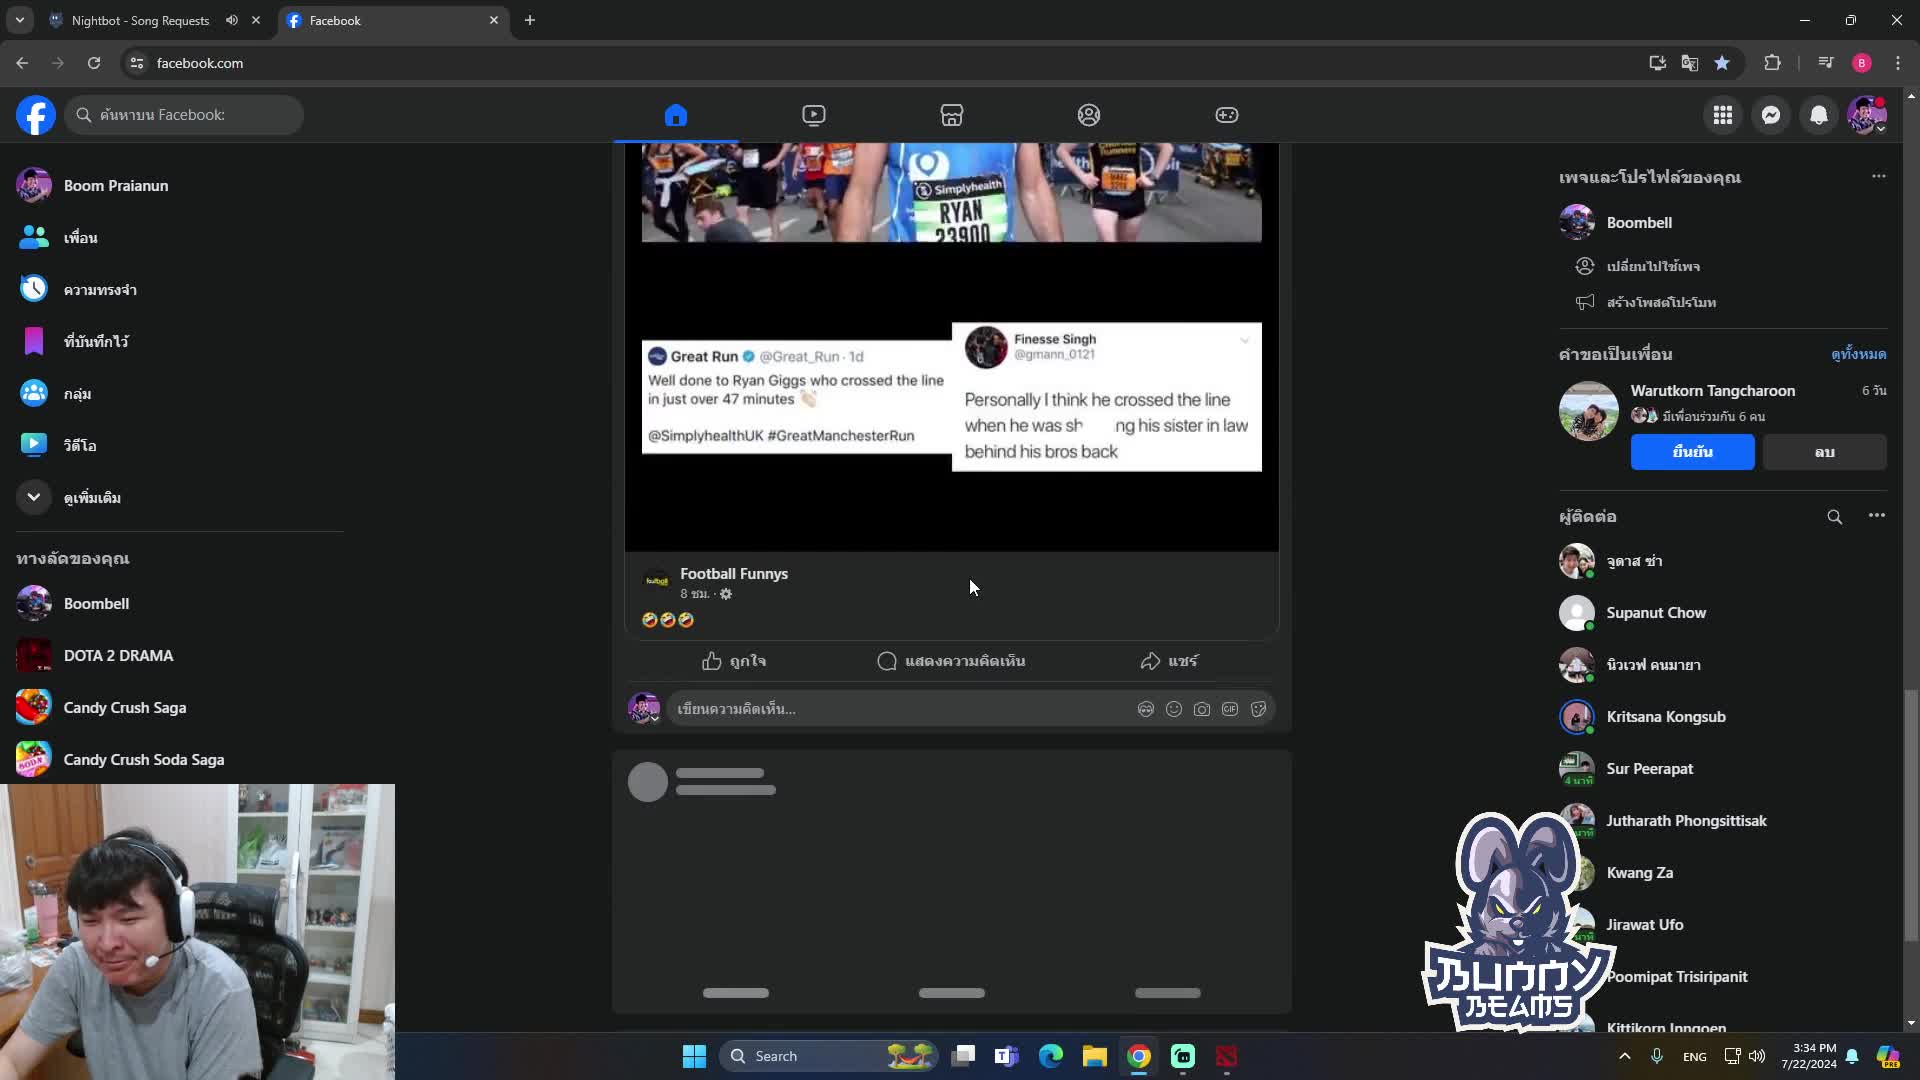Expand See more in left sidebar
The image size is (1920, 1080).
click(x=180, y=498)
